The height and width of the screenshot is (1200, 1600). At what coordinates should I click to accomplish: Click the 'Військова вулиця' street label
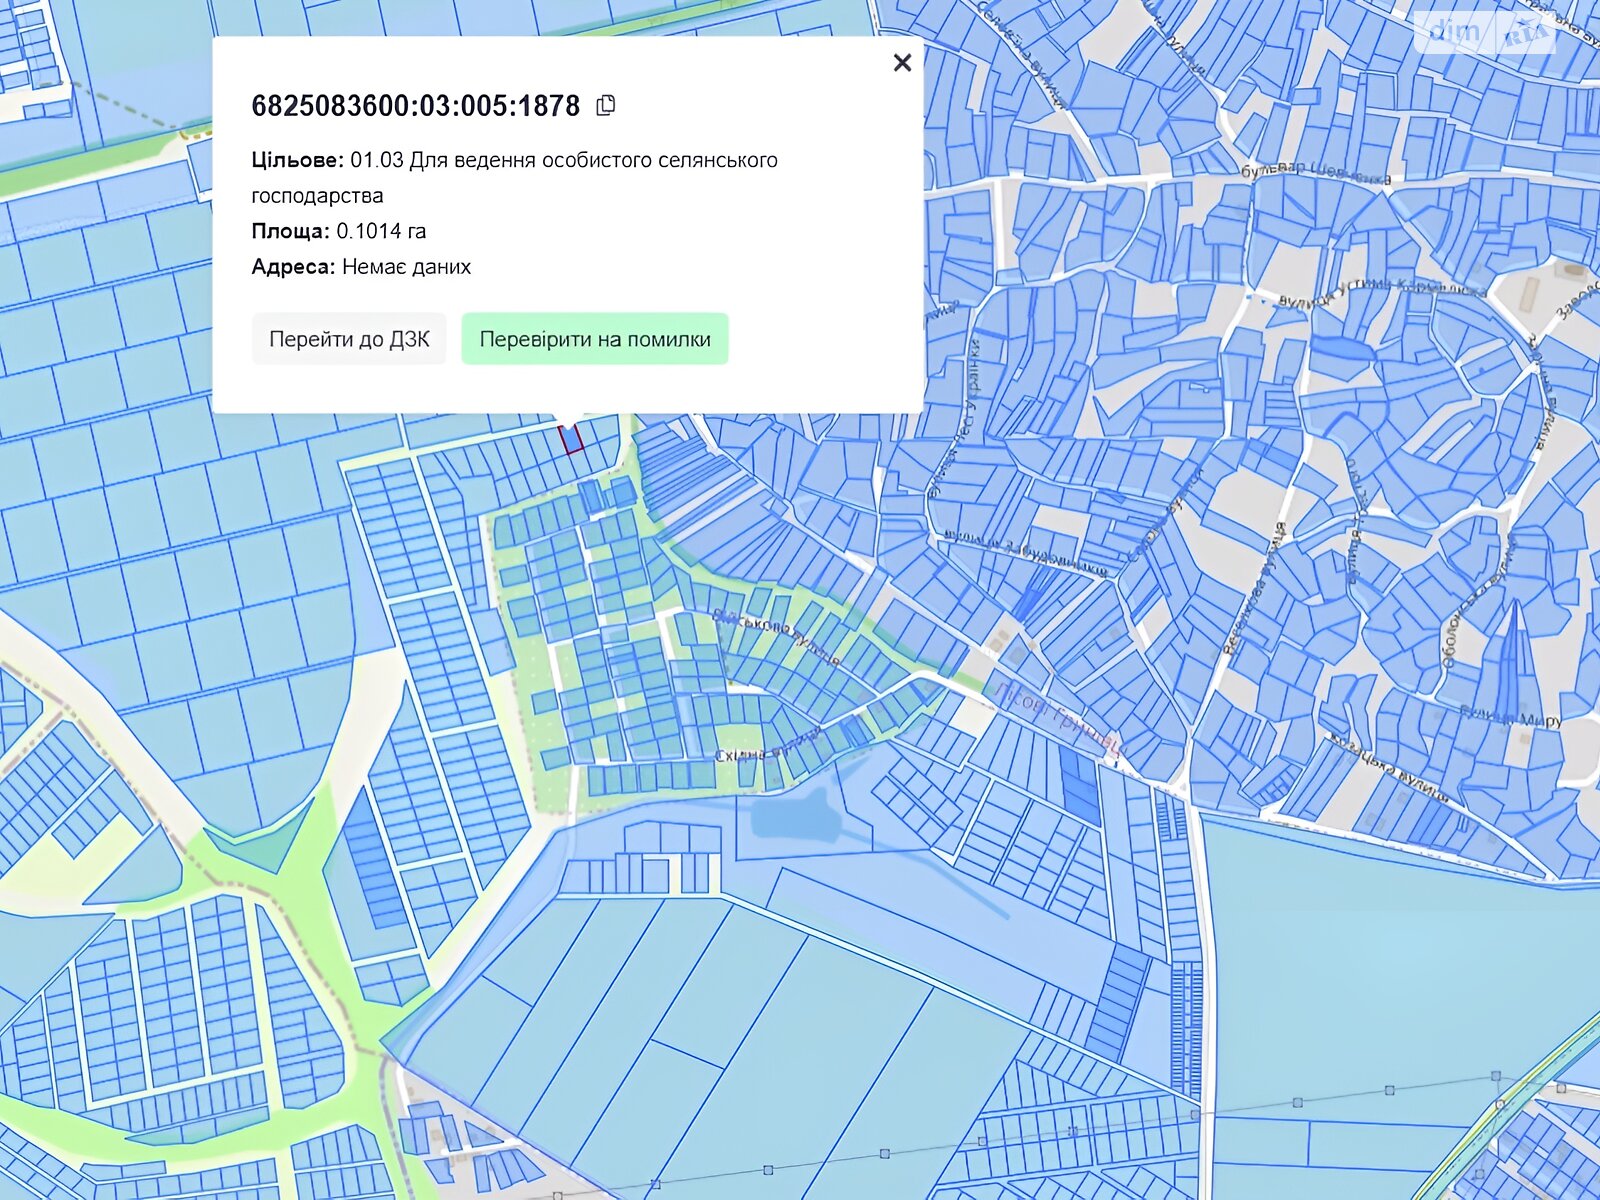point(775,638)
